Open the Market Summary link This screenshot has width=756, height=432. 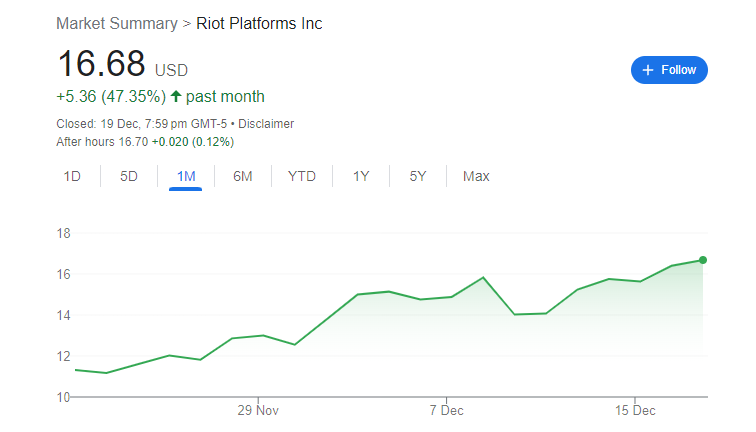point(114,23)
